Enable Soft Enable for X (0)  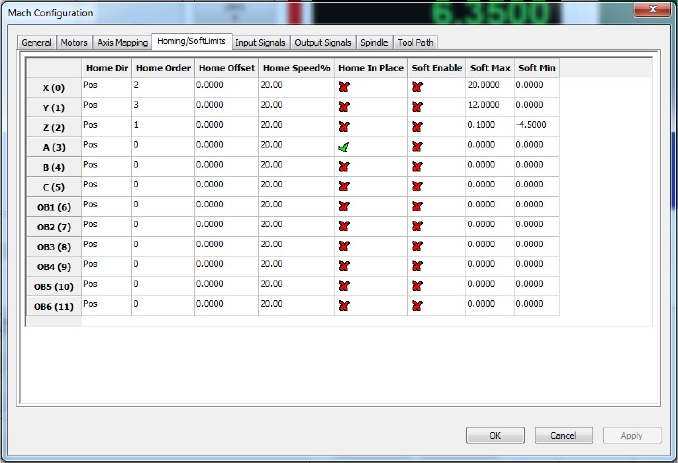pos(417,87)
